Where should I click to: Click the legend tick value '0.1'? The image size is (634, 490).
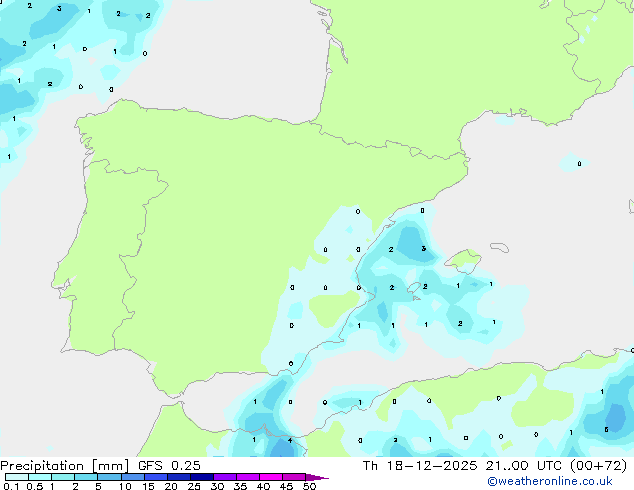[11, 486]
